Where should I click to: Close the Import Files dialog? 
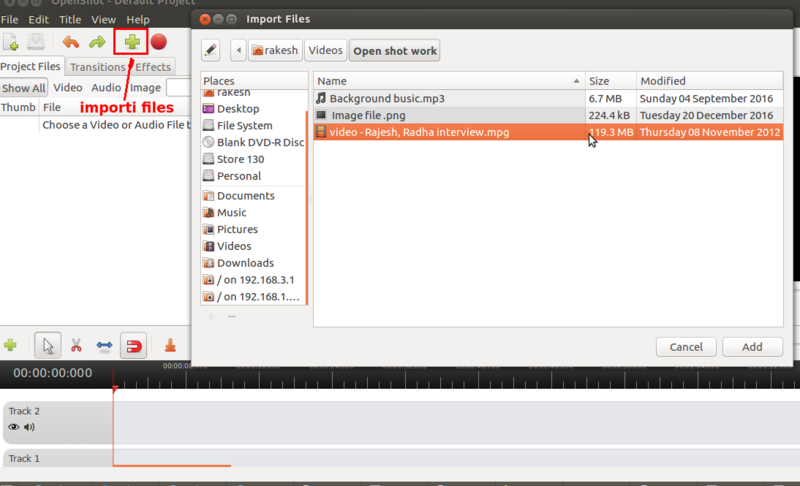[205, 19]
